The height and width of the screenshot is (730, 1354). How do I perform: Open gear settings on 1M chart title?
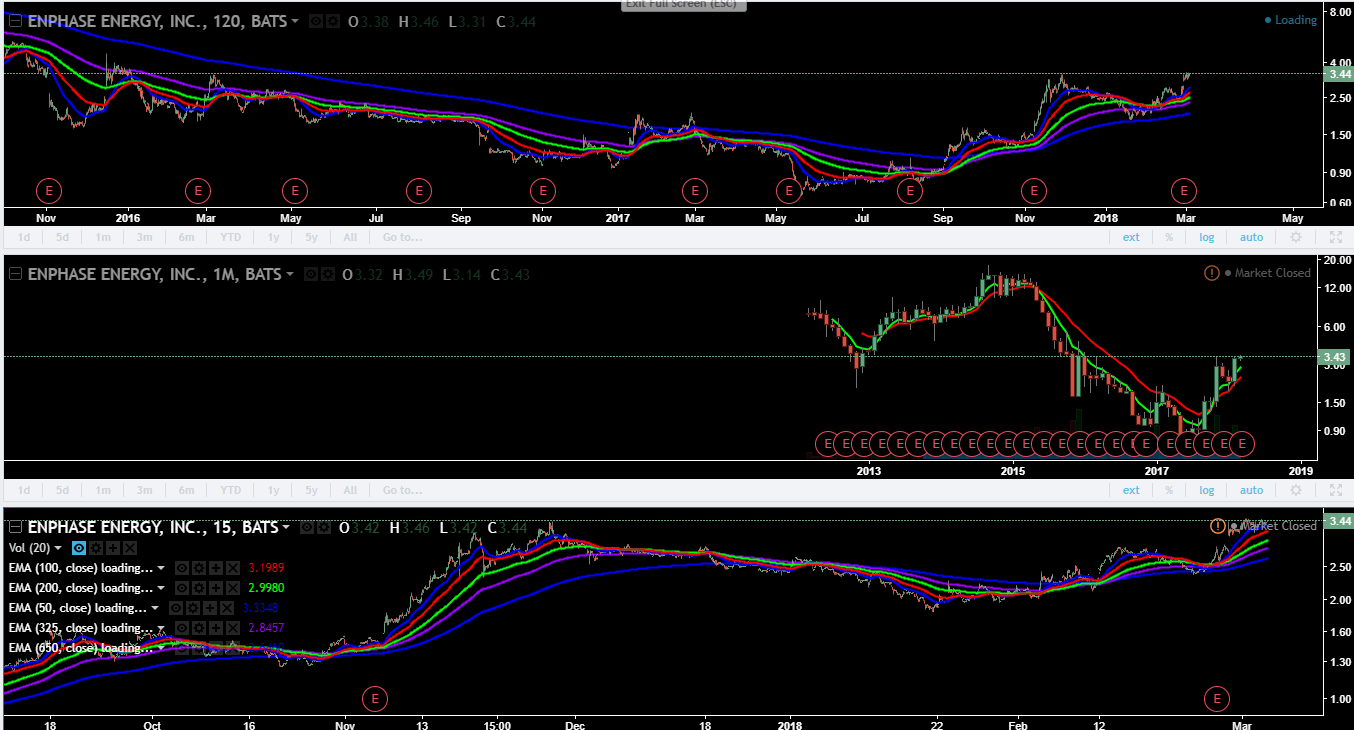click(x=327, y=274)
